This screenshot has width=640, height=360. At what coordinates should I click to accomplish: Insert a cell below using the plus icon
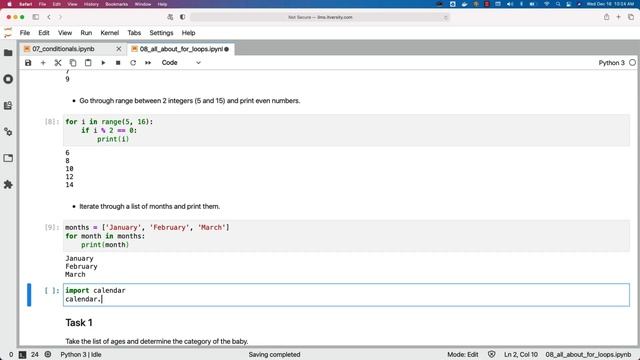click(x=43, y=63)
